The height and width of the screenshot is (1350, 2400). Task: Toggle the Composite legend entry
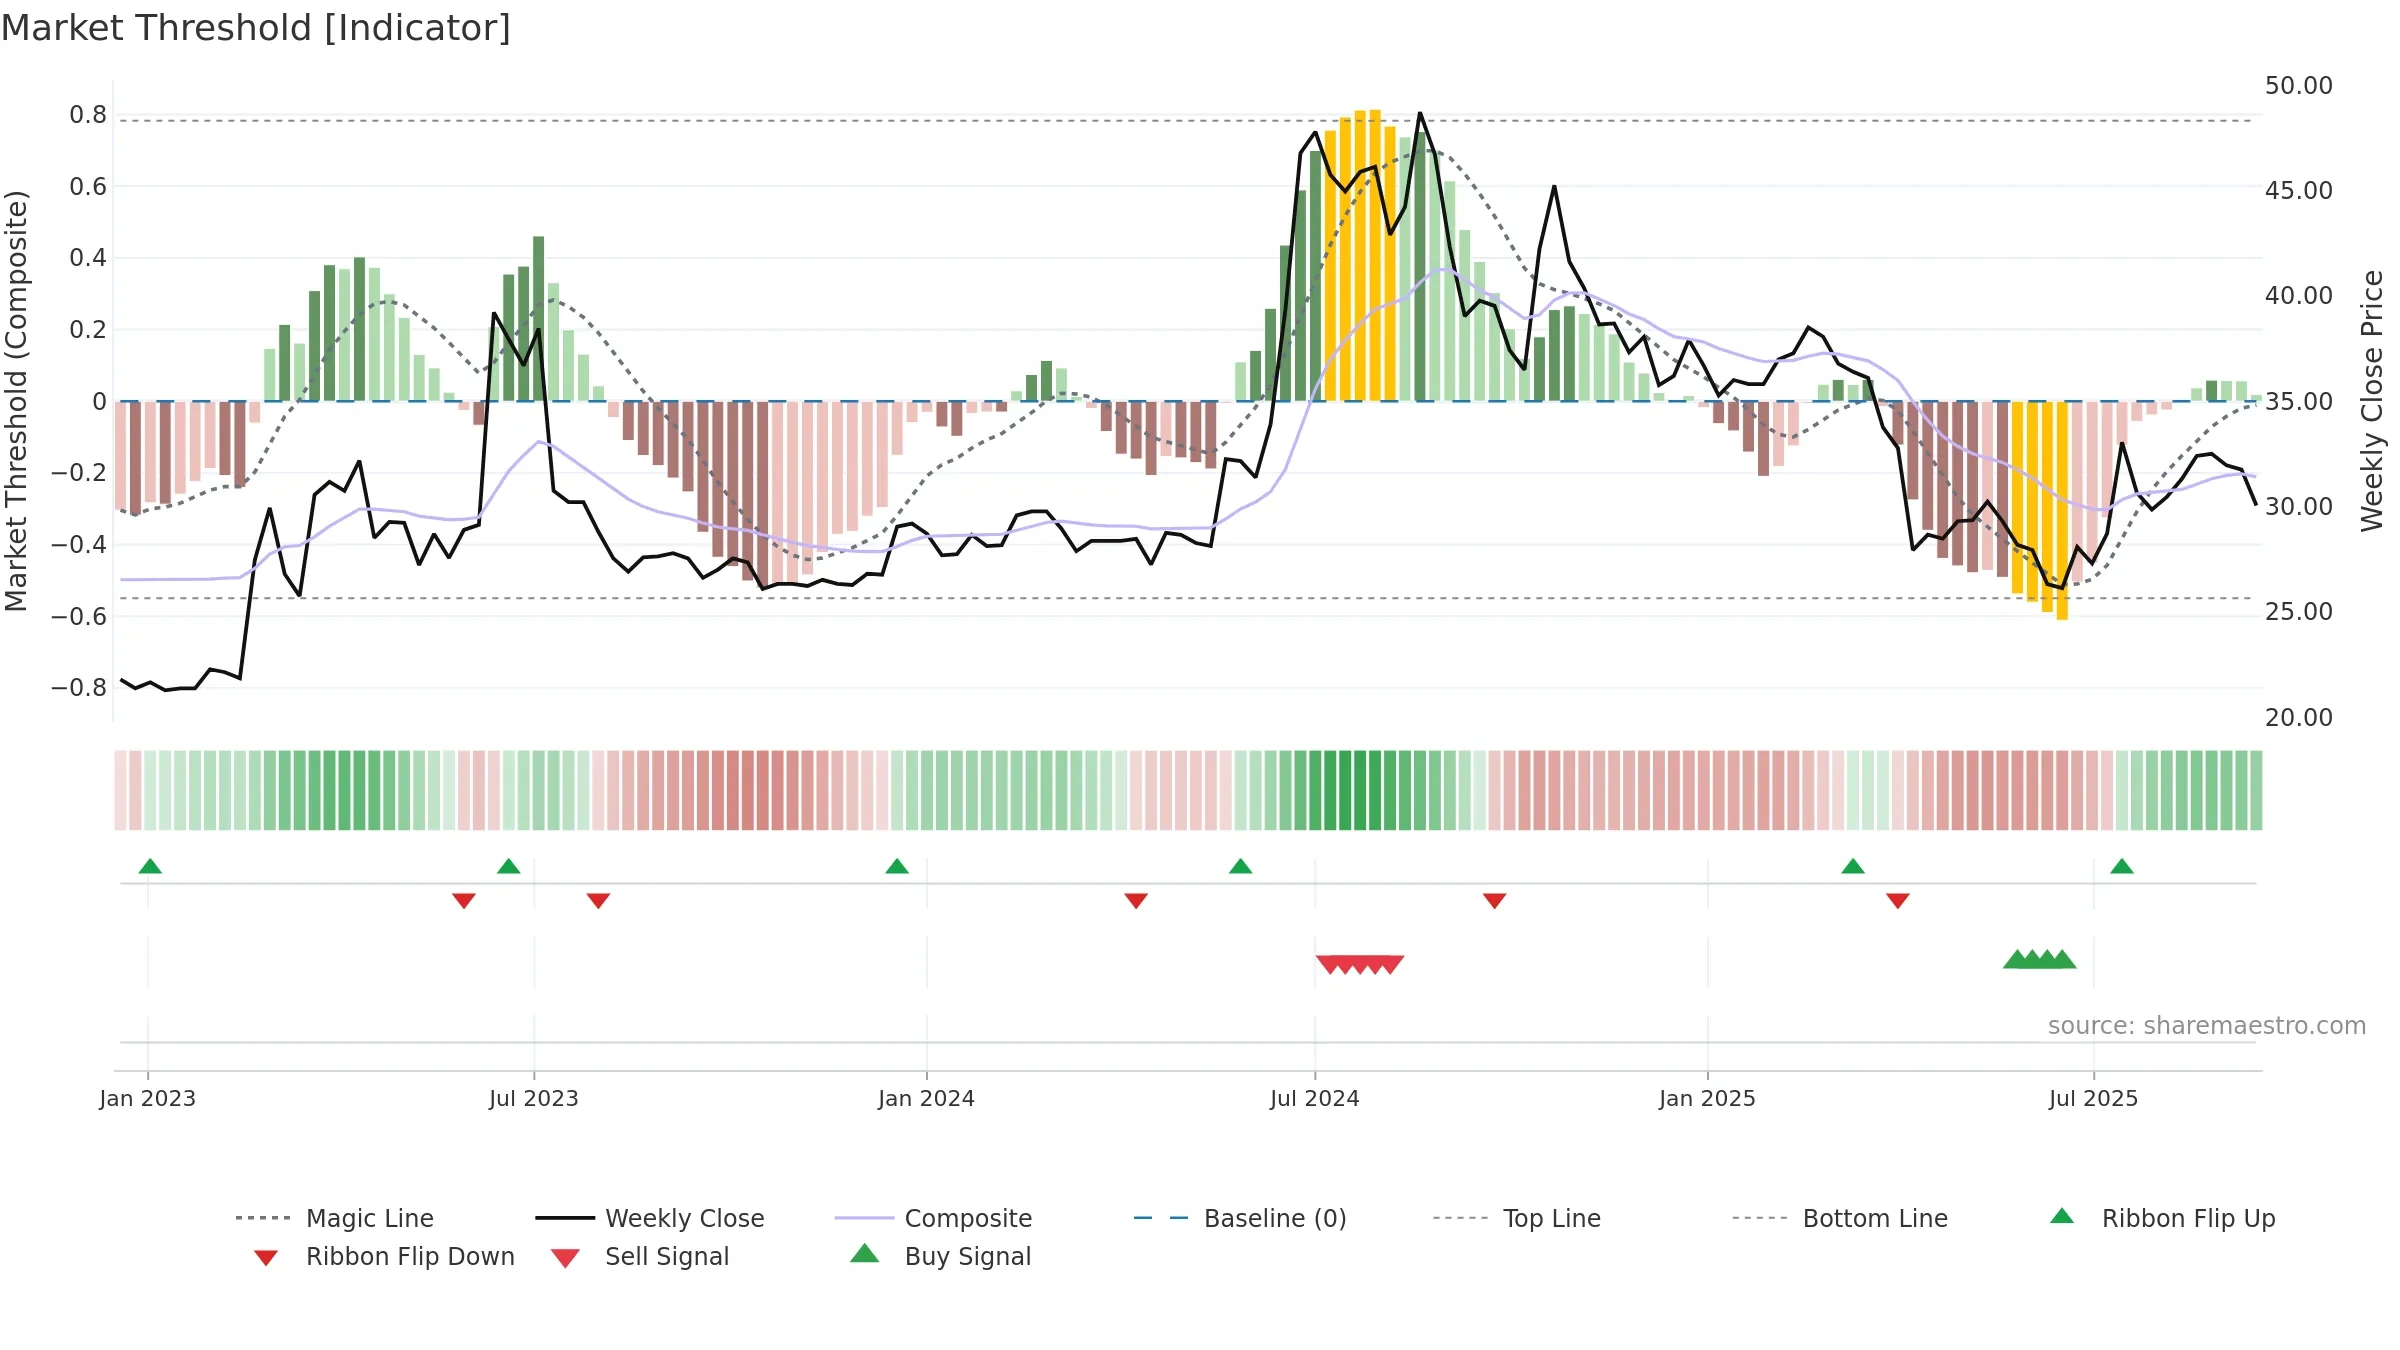(x=934, y=1218)
